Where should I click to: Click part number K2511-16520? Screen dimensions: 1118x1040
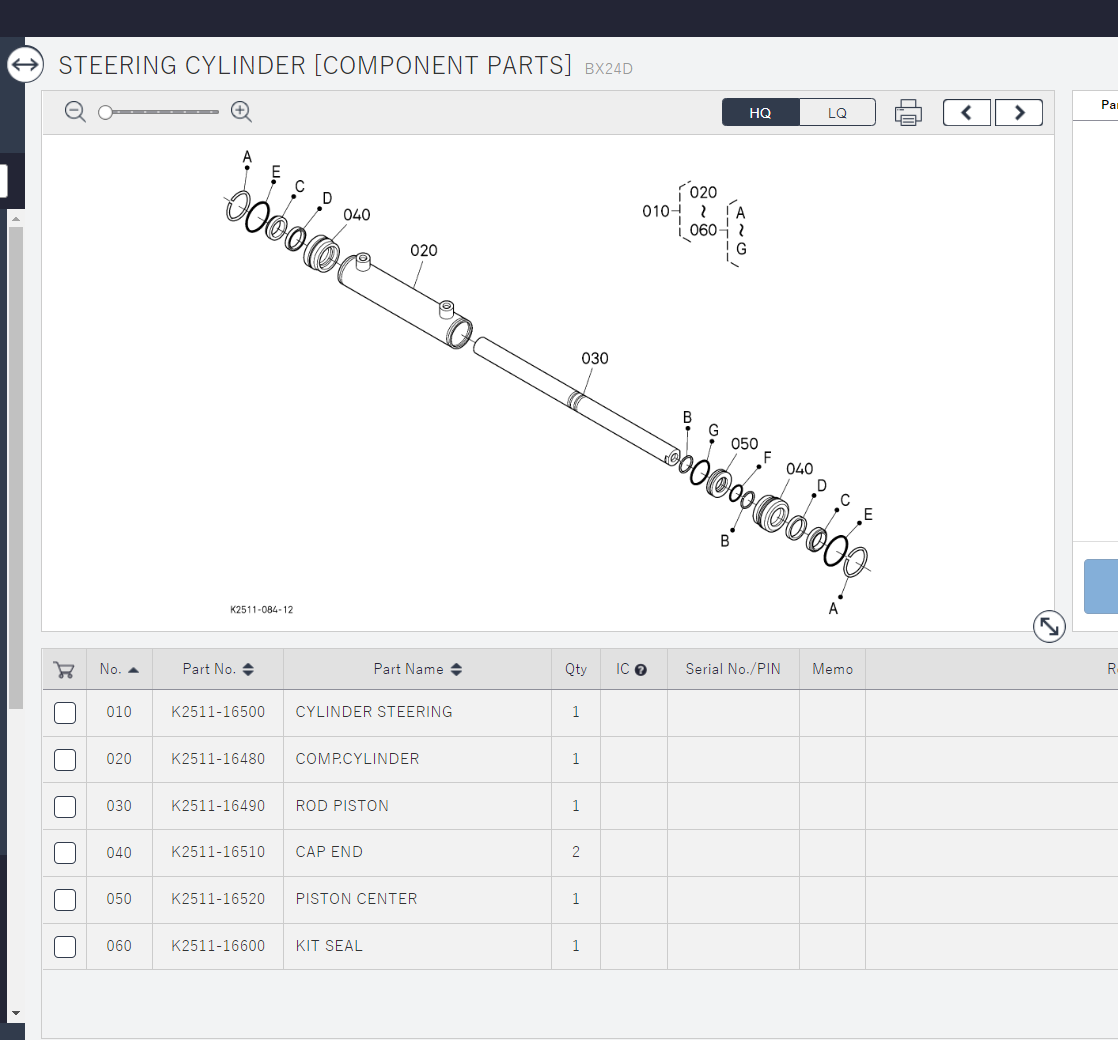(x=218, y=900)
